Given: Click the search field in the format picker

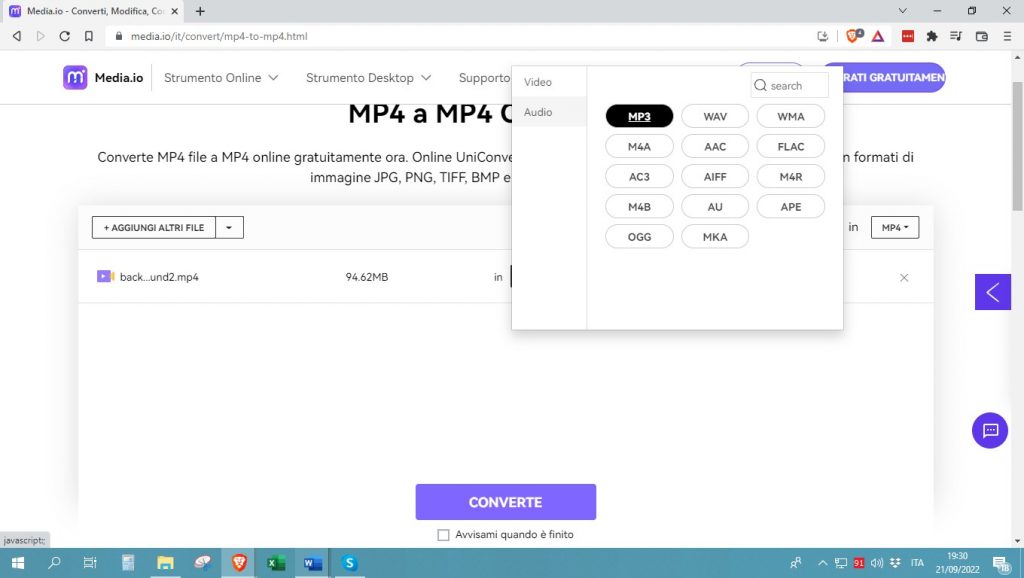Looking at the screenshot, I should 789,85.
